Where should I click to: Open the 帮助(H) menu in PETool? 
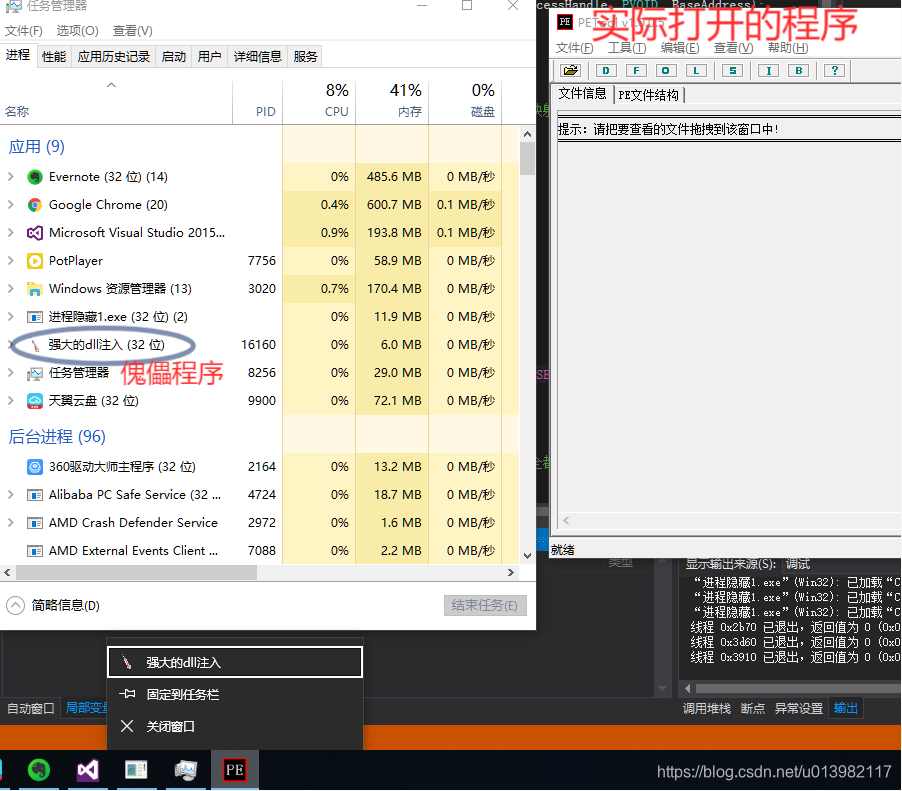tap(788, 48)
